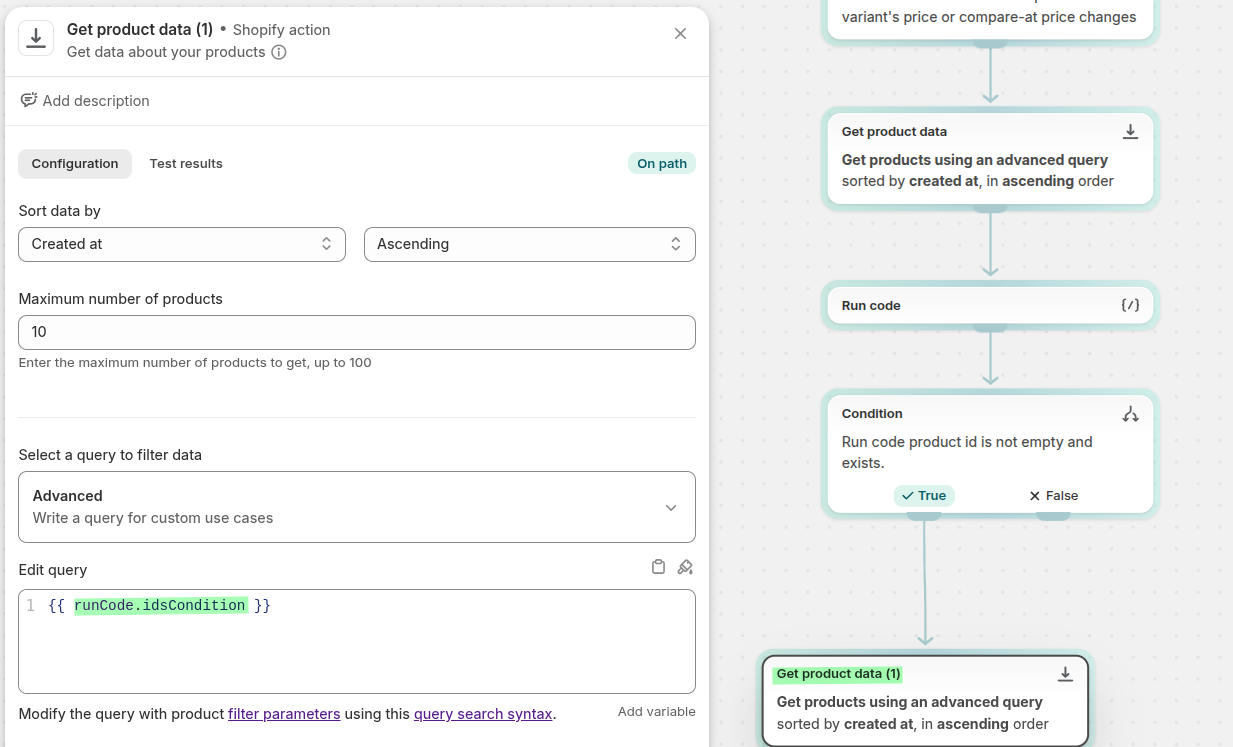Screen dimensions: 1233x747
Task: Click the branch icon on Condition node
Action: pyautogui.click(x=1130, y=414)
